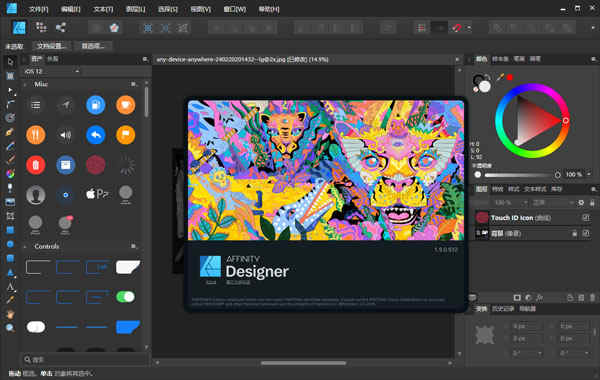
Task: Select the Place Image tool in left toolbar
Action: (x=10, y=202)
